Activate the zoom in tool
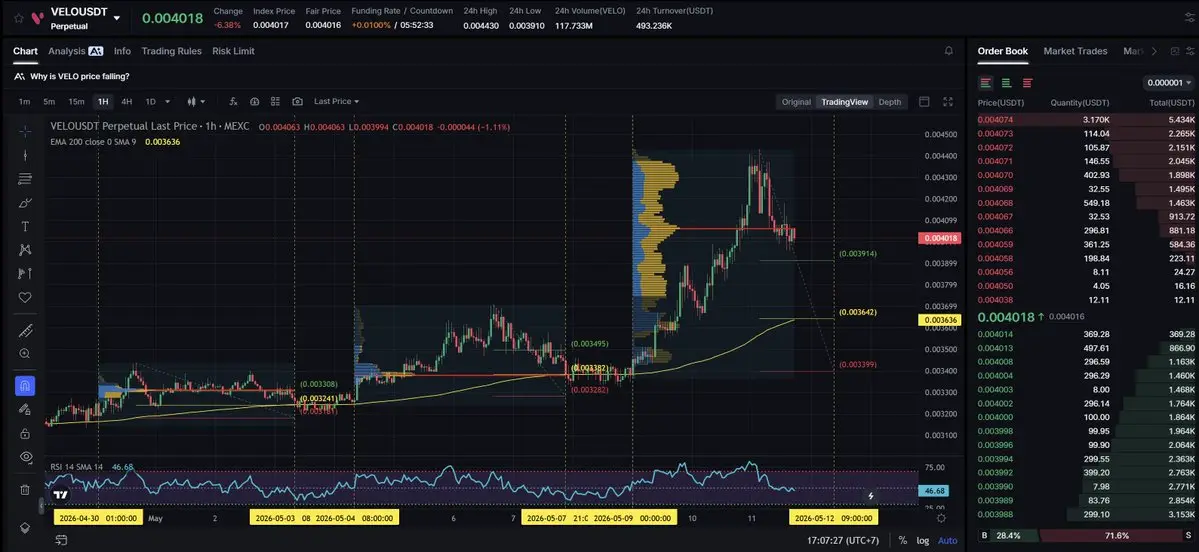This screenshot has width=1199, height=552. click(x=25, y=353)
